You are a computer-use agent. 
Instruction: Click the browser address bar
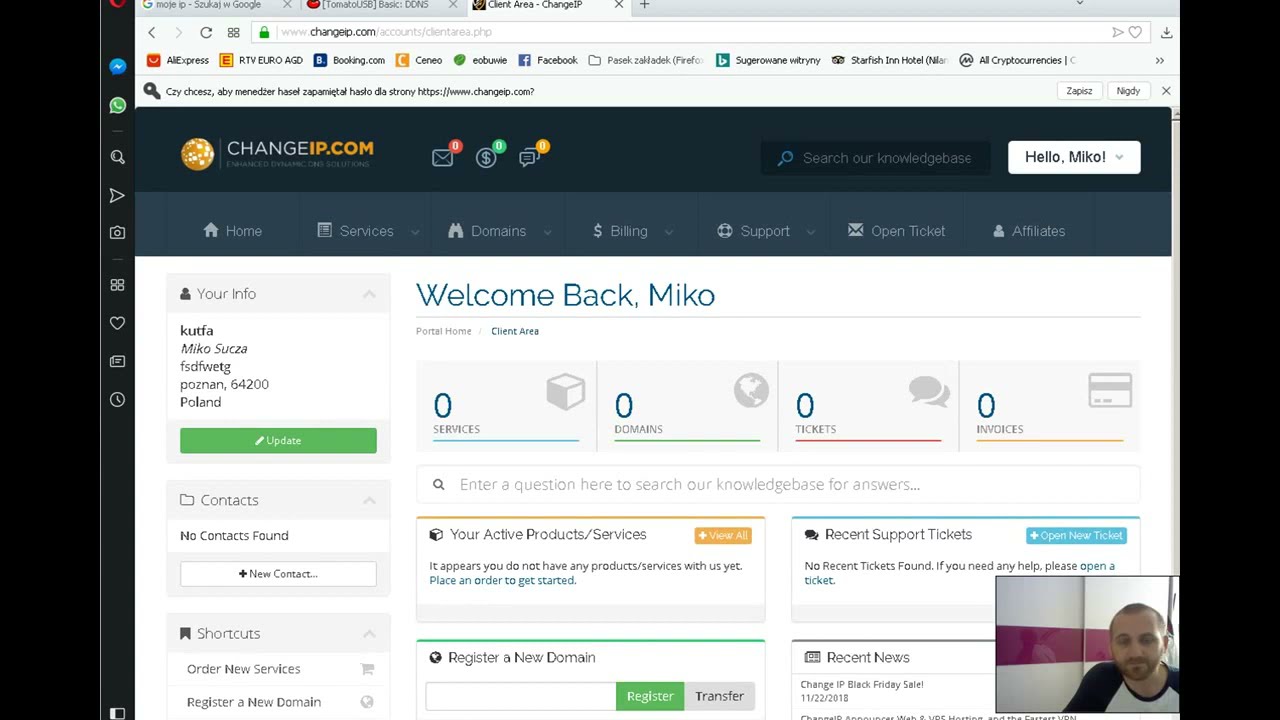[680, 32]
